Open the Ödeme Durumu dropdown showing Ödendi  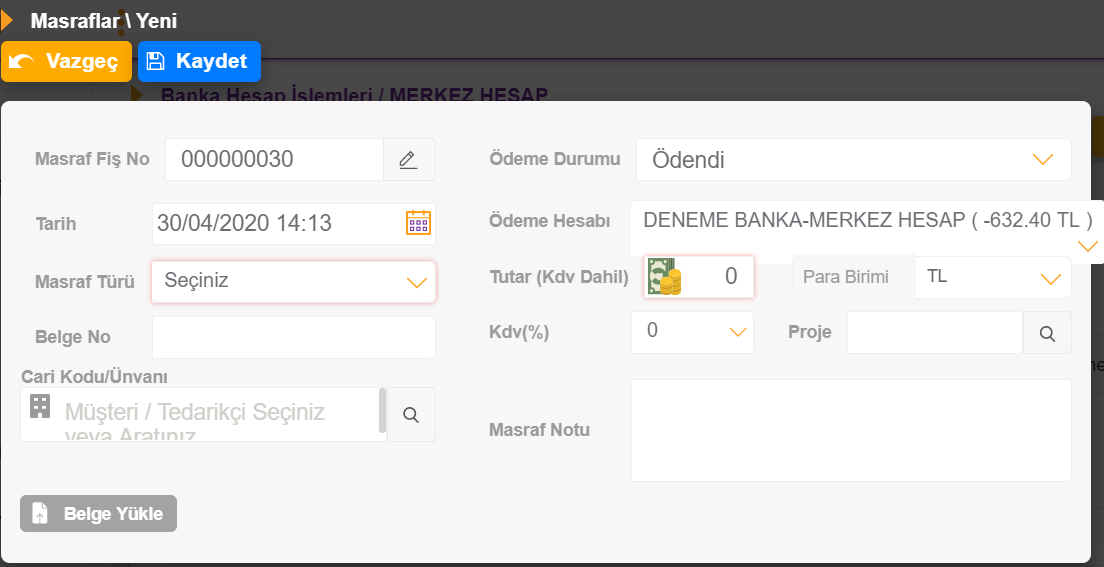853,159
